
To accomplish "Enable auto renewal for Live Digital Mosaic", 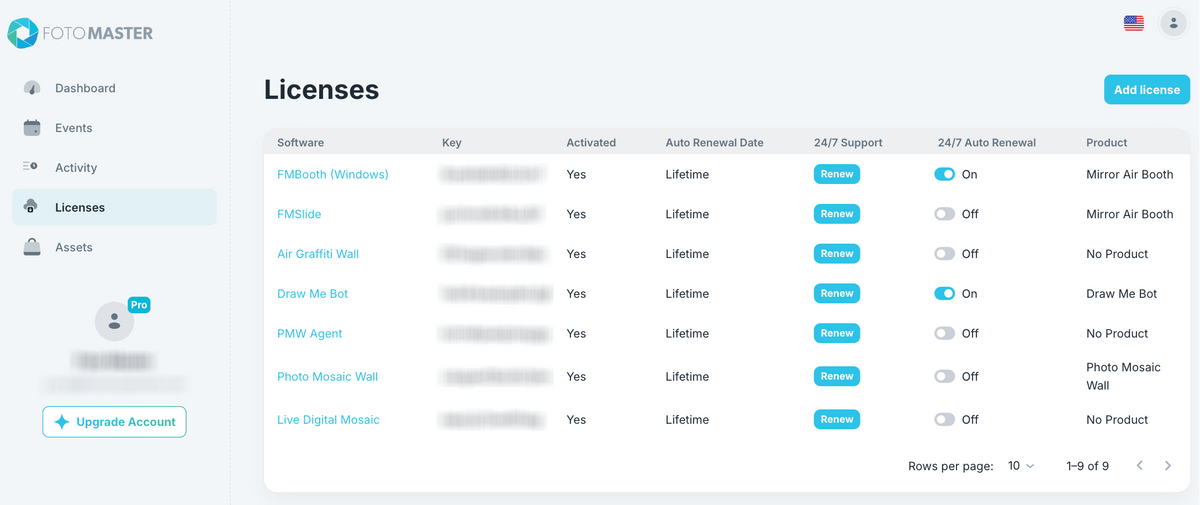I will point(944,420).
